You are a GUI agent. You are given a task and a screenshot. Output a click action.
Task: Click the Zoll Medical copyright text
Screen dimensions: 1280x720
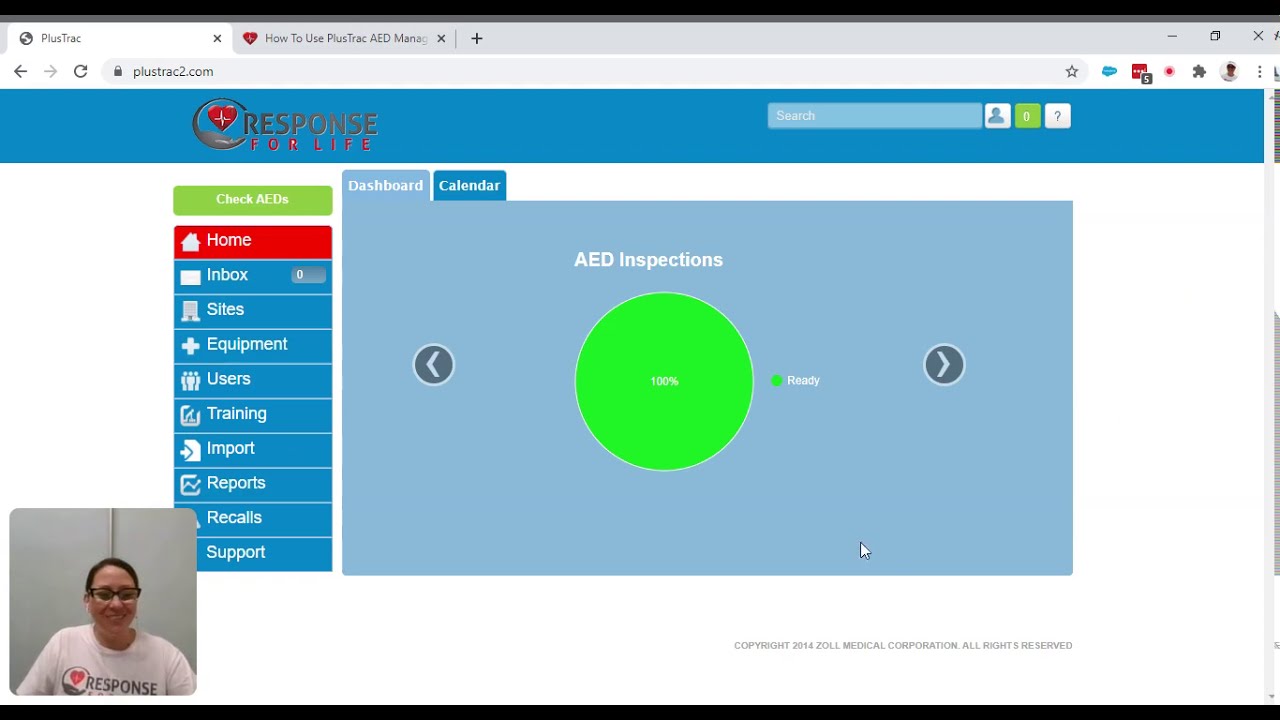coord(903,646)
